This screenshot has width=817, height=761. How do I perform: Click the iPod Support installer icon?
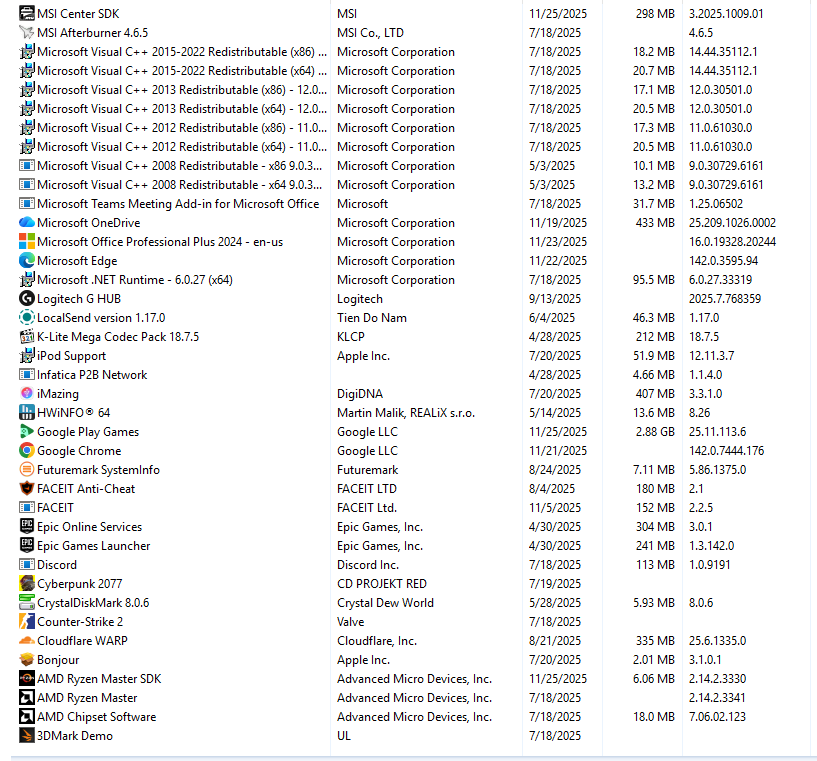[x=27, y=356]
